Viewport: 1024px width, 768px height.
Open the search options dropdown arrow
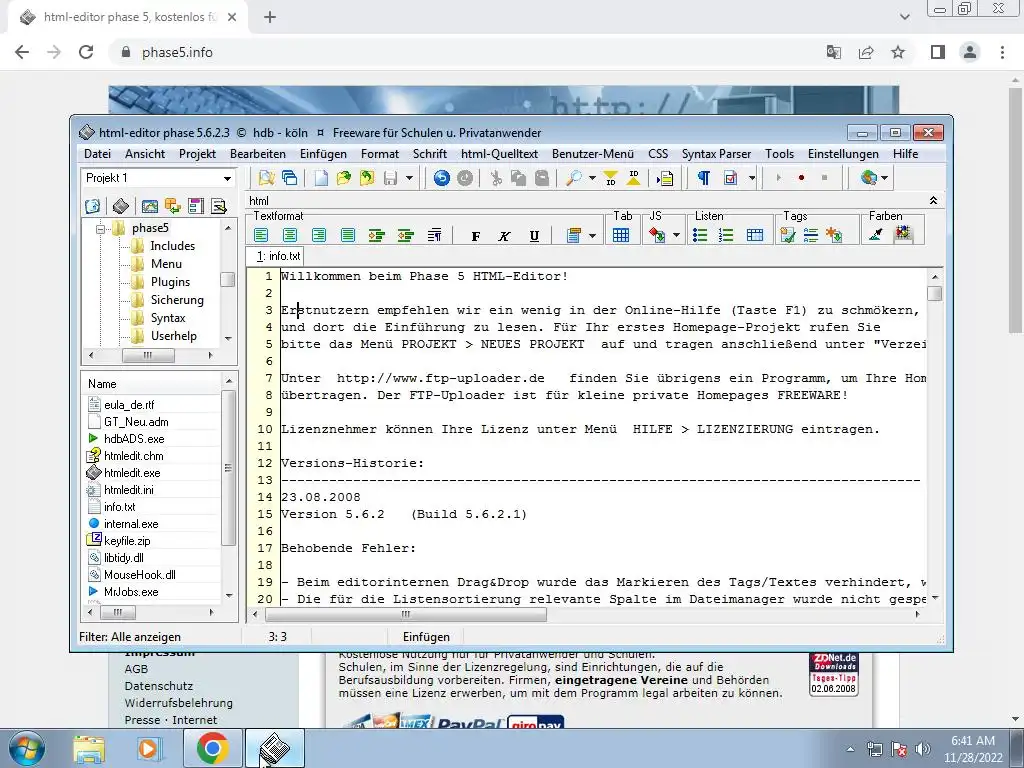[592, 178]
